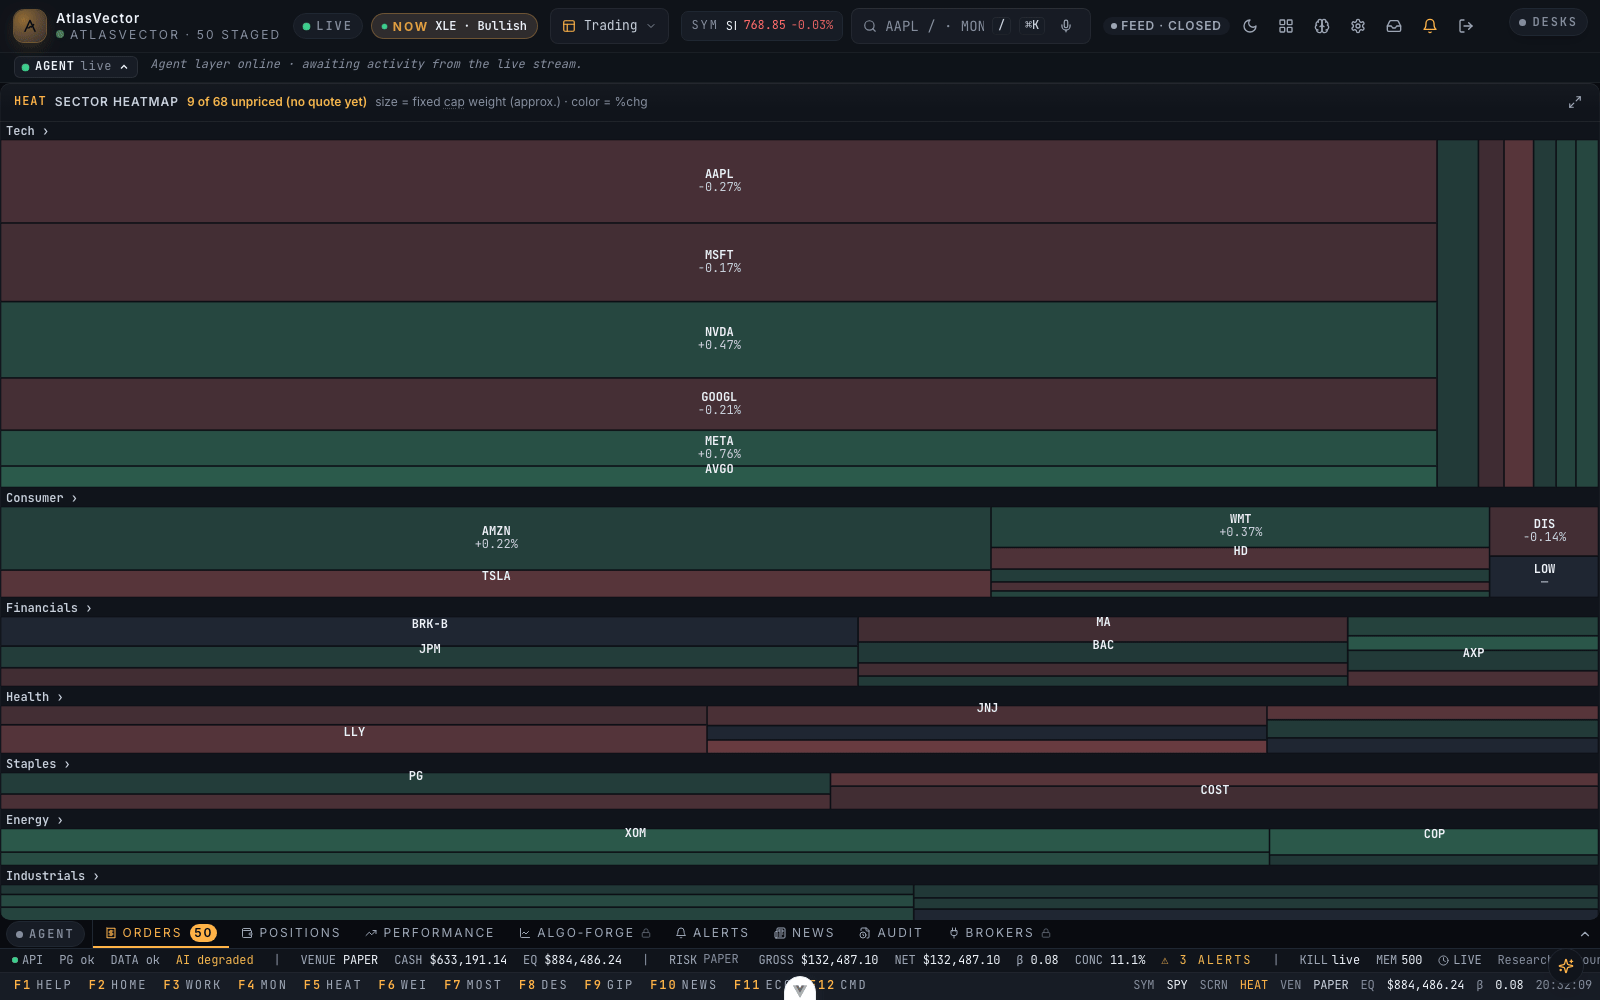The width and height of the screenshot is (1600, 1000).
Task: Click the lock icon next to BROKERS
Action: pos(1046,933)
